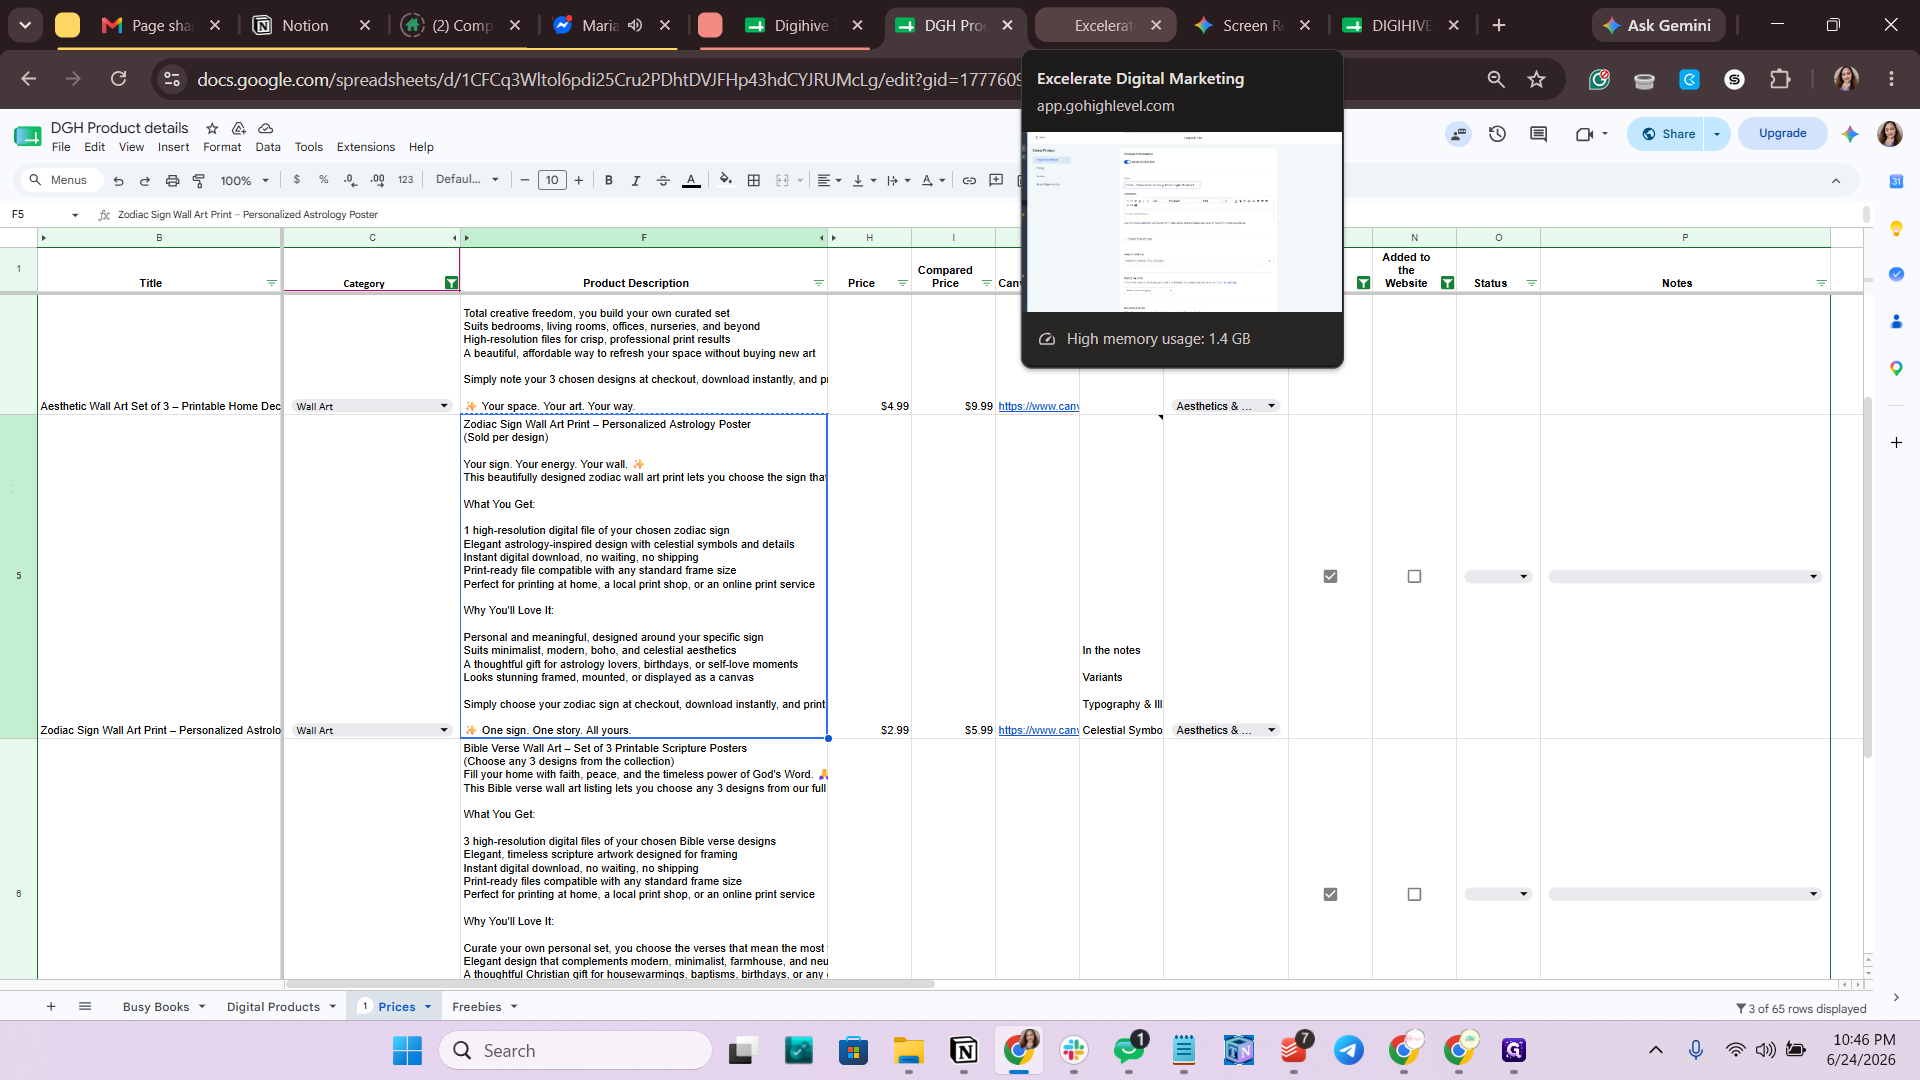
Task: Bookmark this page with star icon
Action: pos(1537,79)
